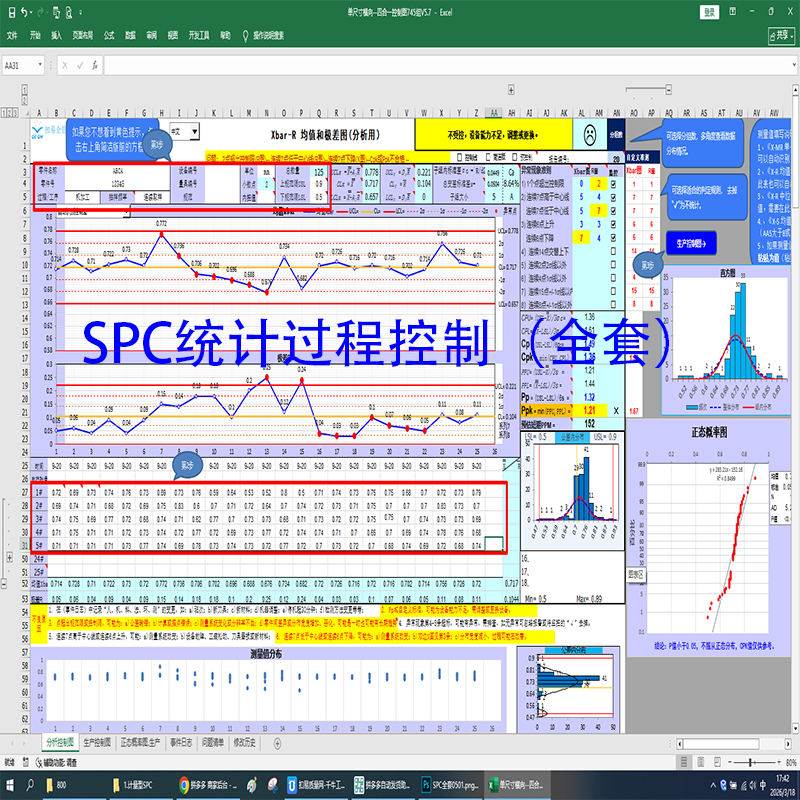Click the vertical scrollbar up arrow
This screenshot has width=800, height=800.
tap(795, 90)
